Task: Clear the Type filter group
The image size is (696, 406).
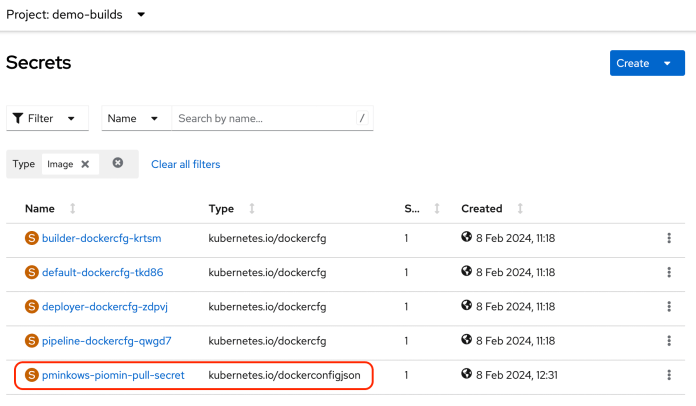Action: click(x=118, y=163)
